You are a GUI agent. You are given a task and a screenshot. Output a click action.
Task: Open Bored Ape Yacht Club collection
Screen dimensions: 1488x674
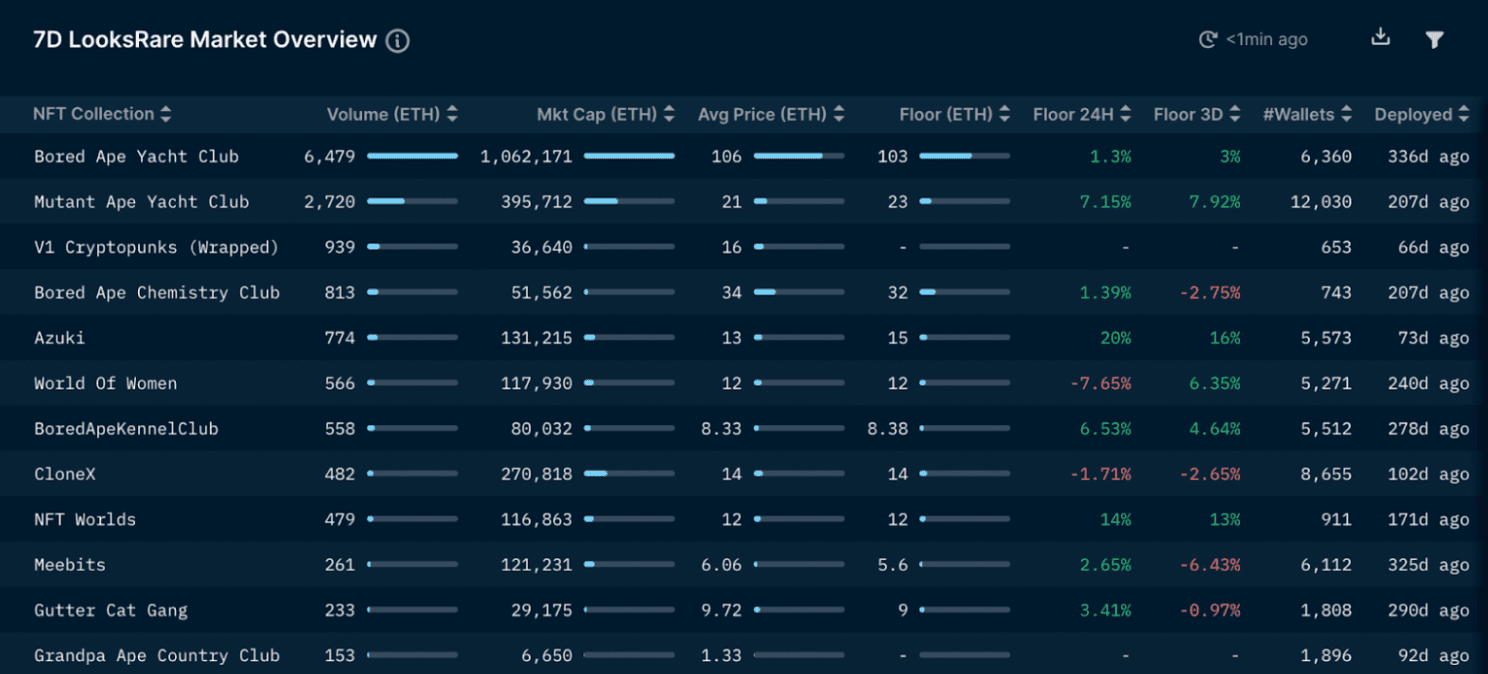[136, 157]
